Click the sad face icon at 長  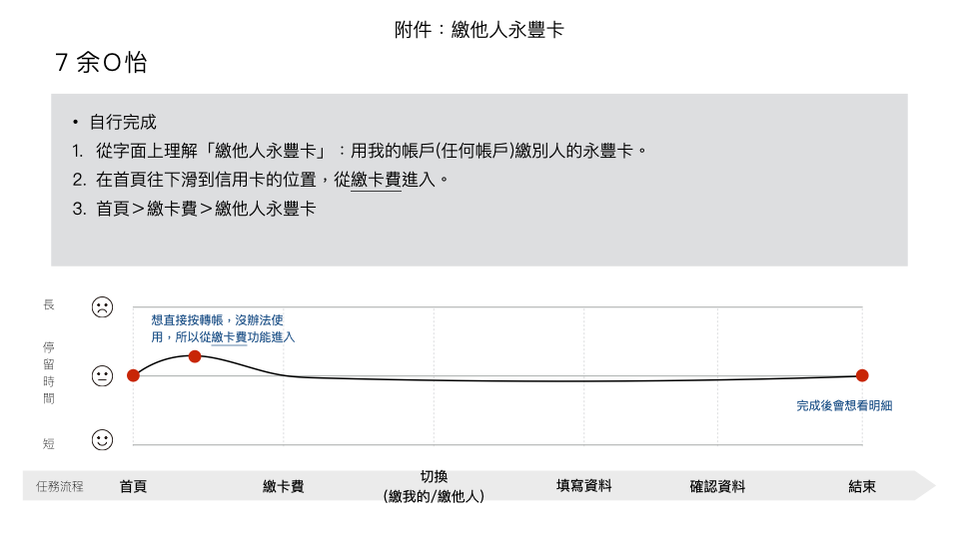point(102,307)
